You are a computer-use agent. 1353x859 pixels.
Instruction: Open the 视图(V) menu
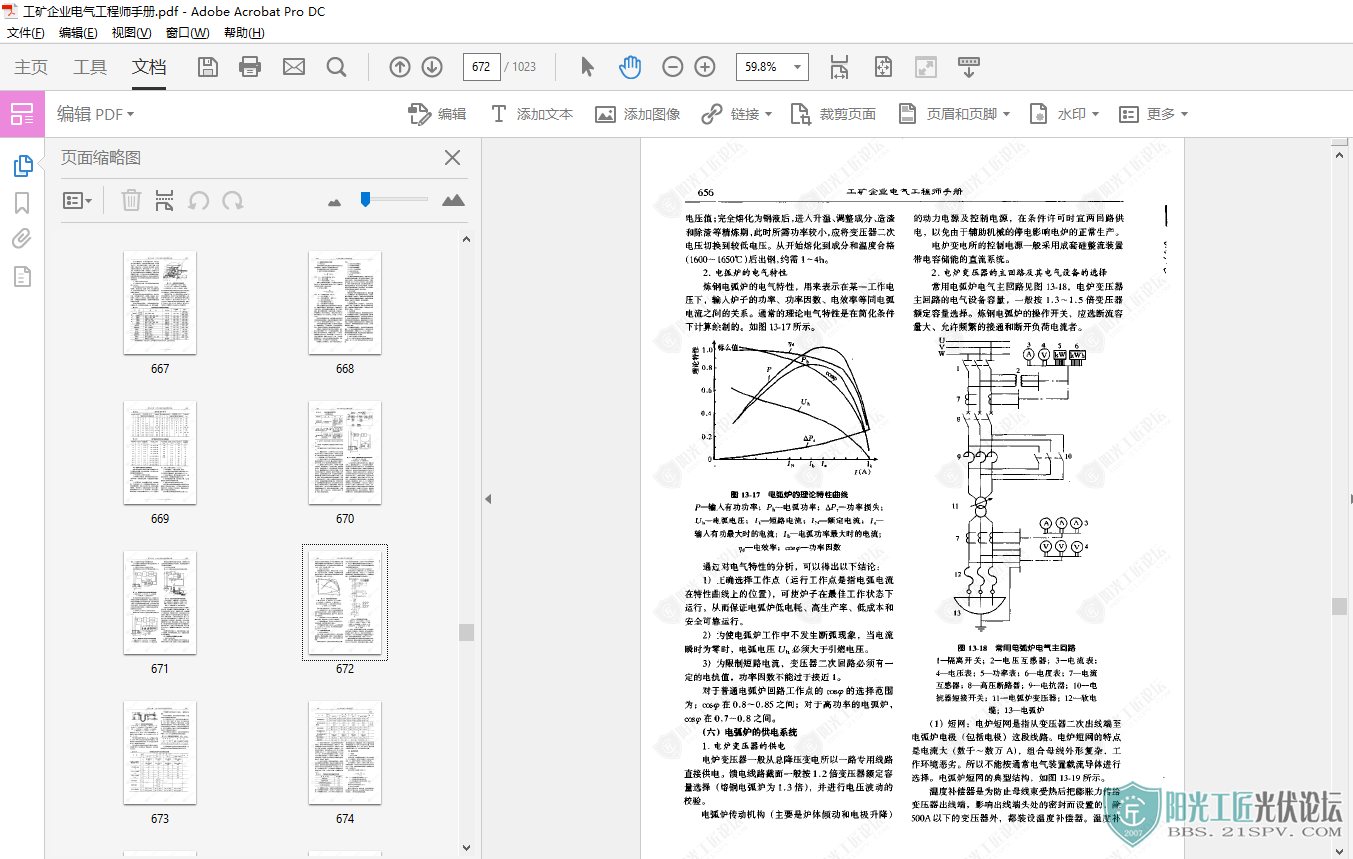point(131,33)
